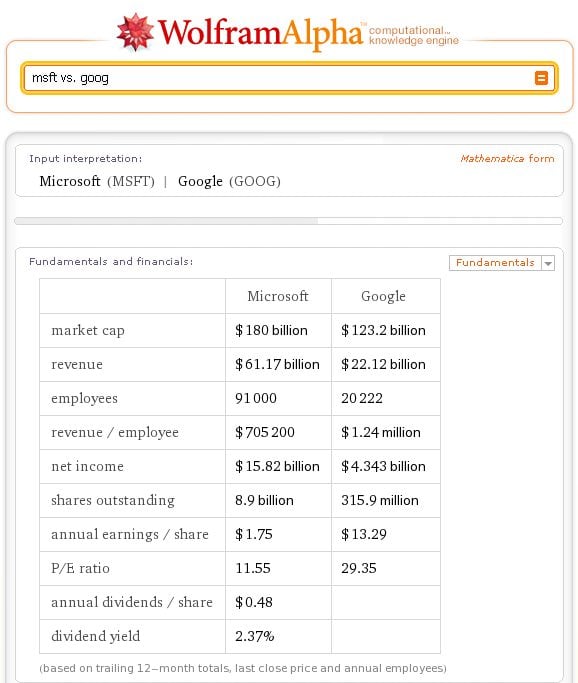Click Microsoft employees value '91 000'
Image resolution: width=578 pixels, height=683 pixels.
pos(256,398)
